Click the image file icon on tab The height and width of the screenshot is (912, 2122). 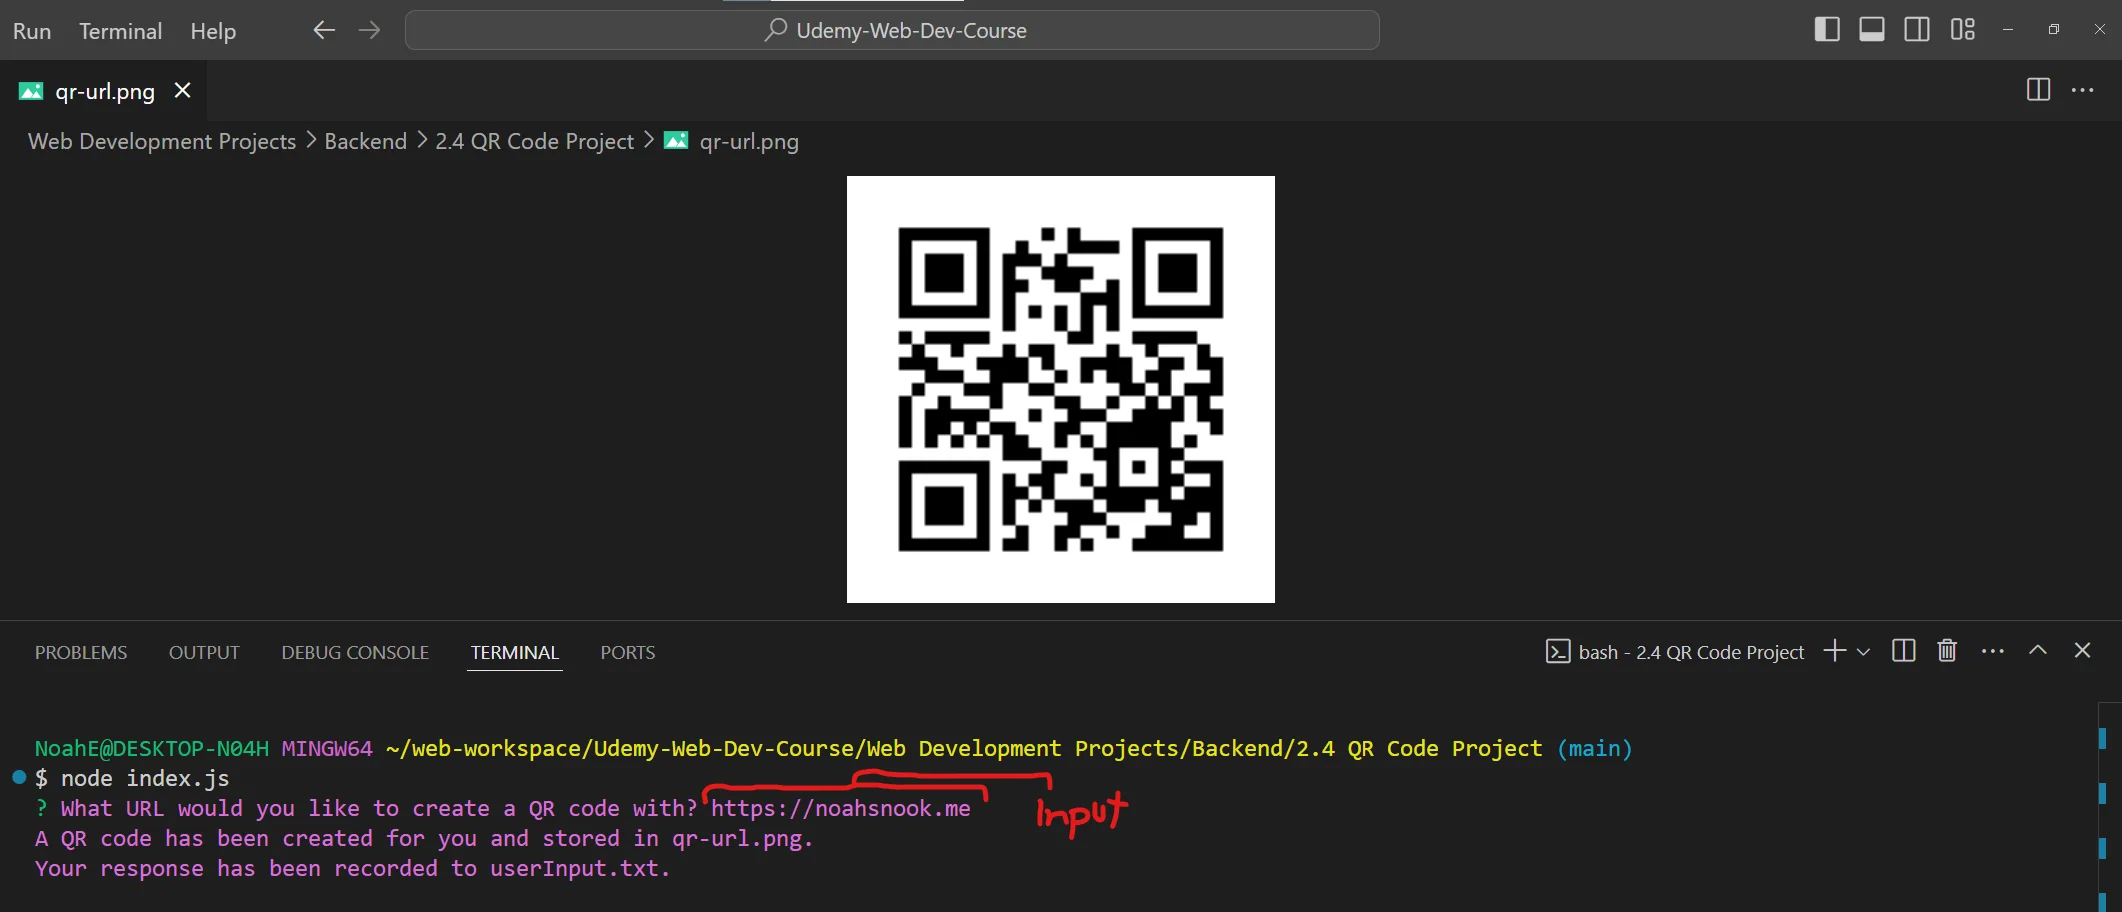coord(31,91)
